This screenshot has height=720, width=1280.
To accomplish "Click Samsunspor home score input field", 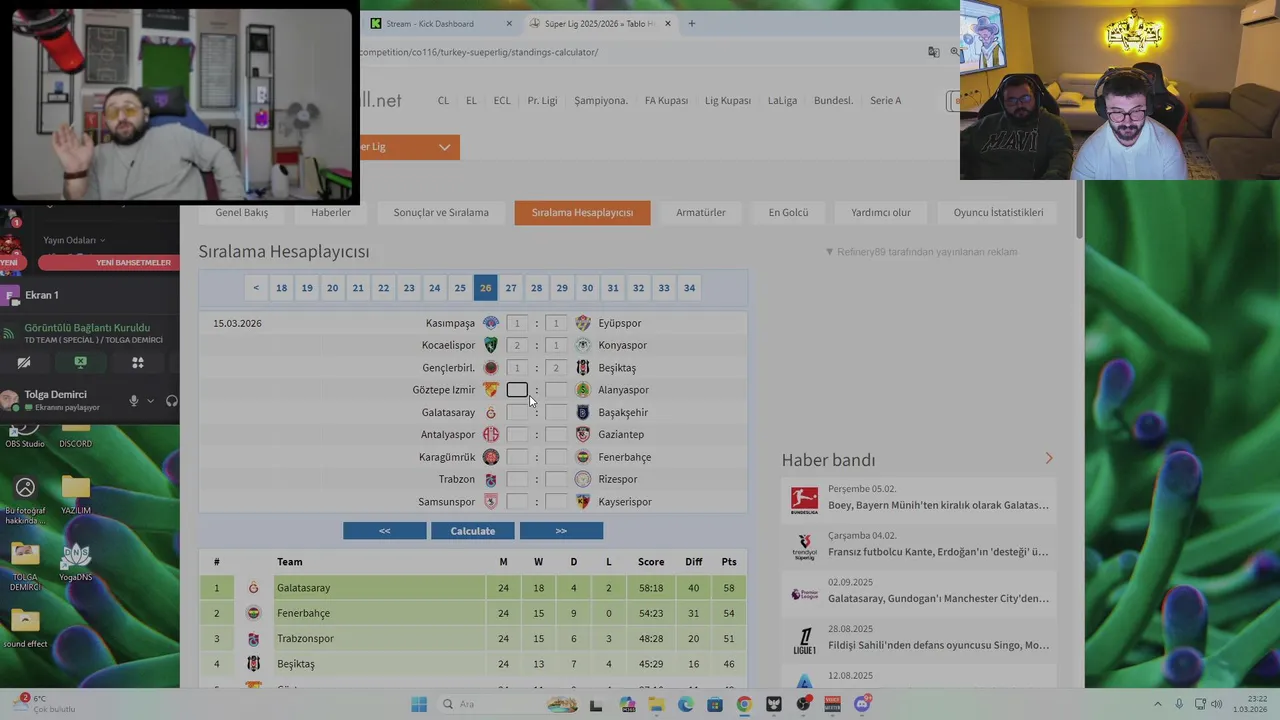I will pyautogui.click(x=517, y=502).
